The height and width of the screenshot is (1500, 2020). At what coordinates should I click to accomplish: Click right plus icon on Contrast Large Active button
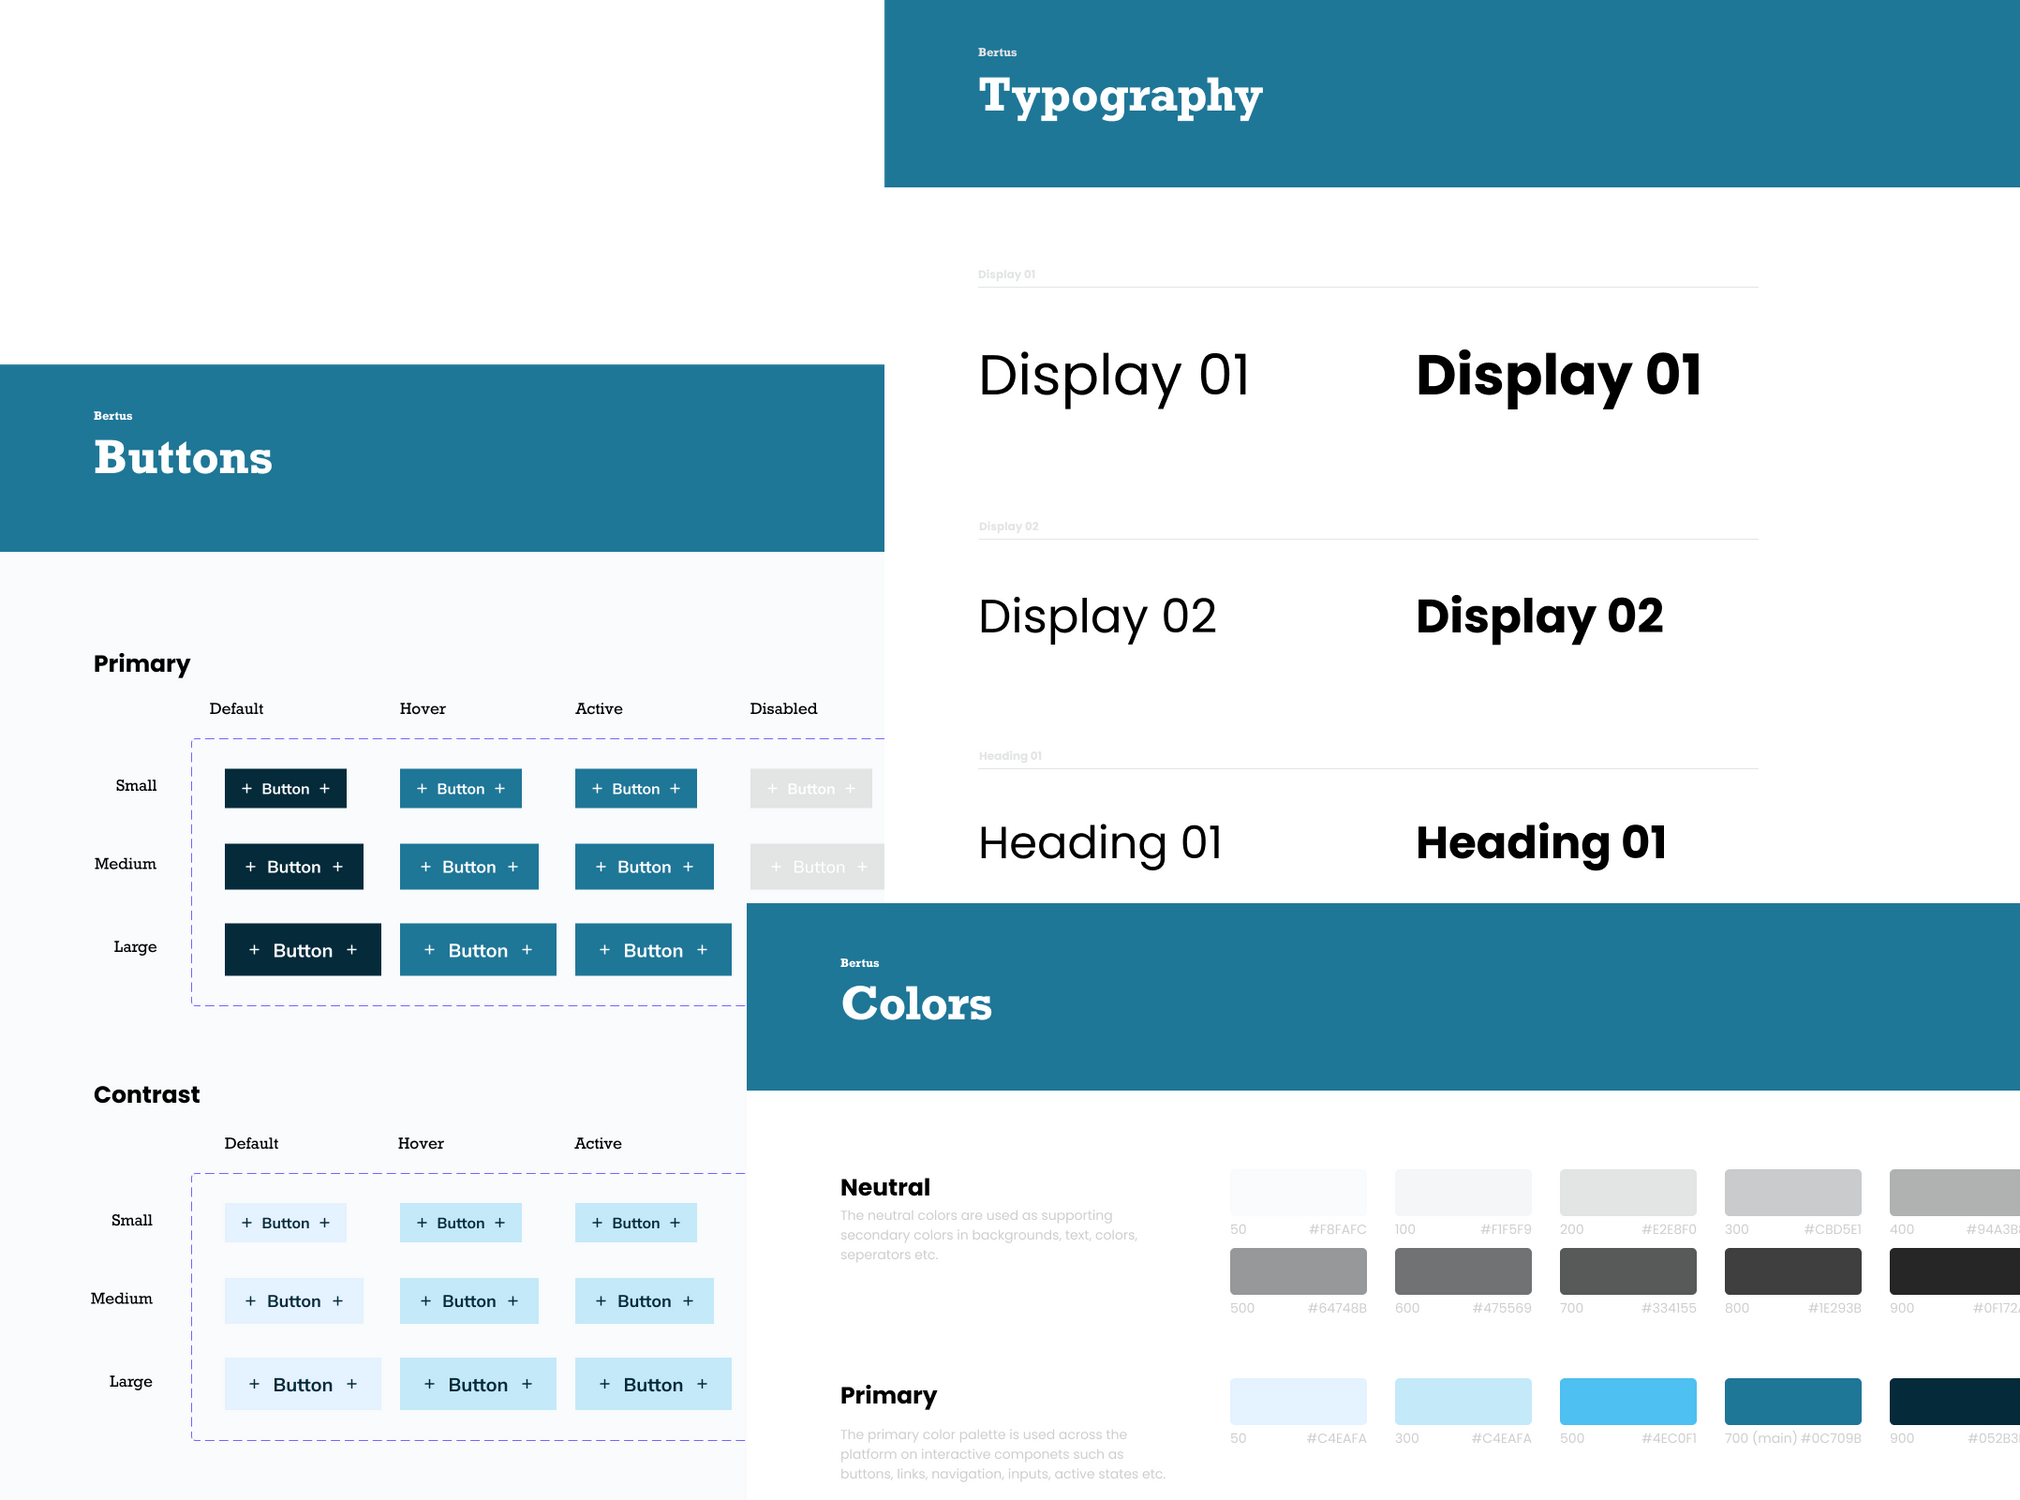(702, 1384)
